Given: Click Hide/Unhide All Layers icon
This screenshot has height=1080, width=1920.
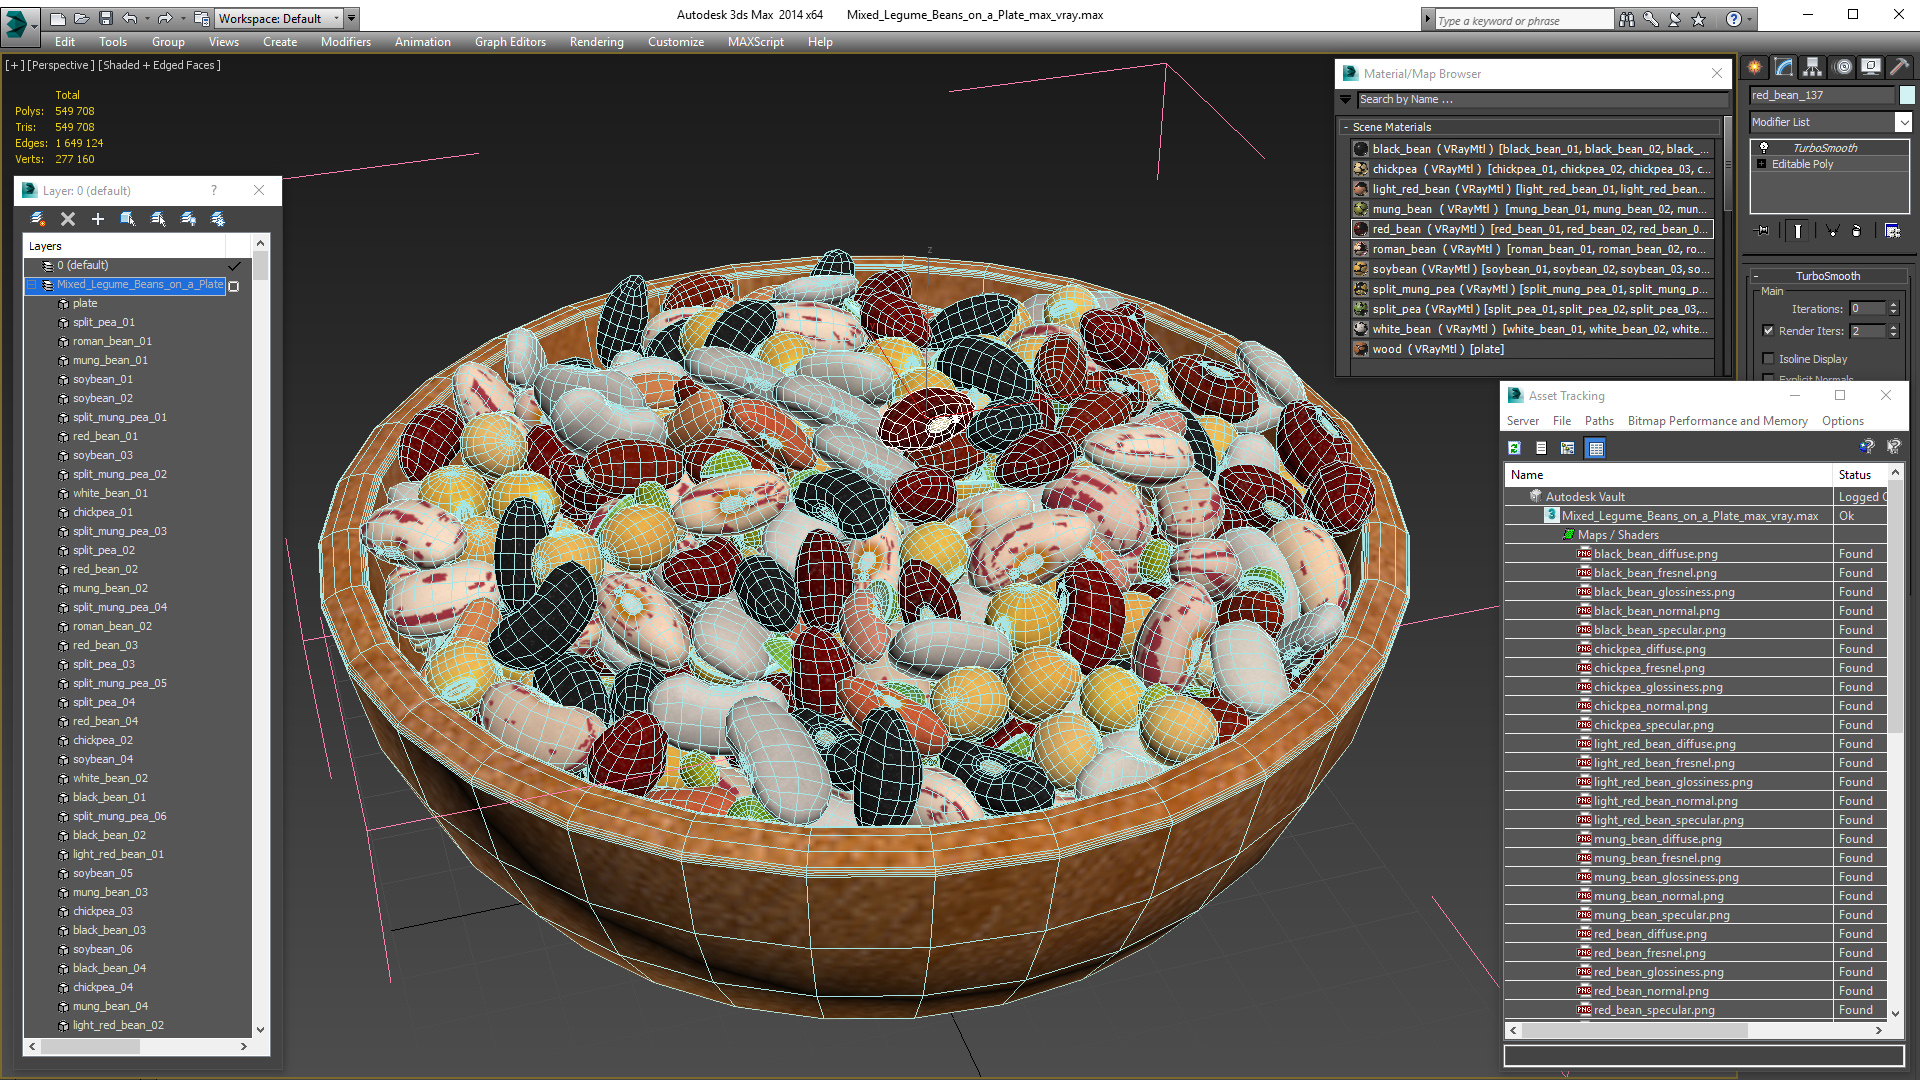Looking at the screenshot, I should pyautogui.click(x=188, y=219).
